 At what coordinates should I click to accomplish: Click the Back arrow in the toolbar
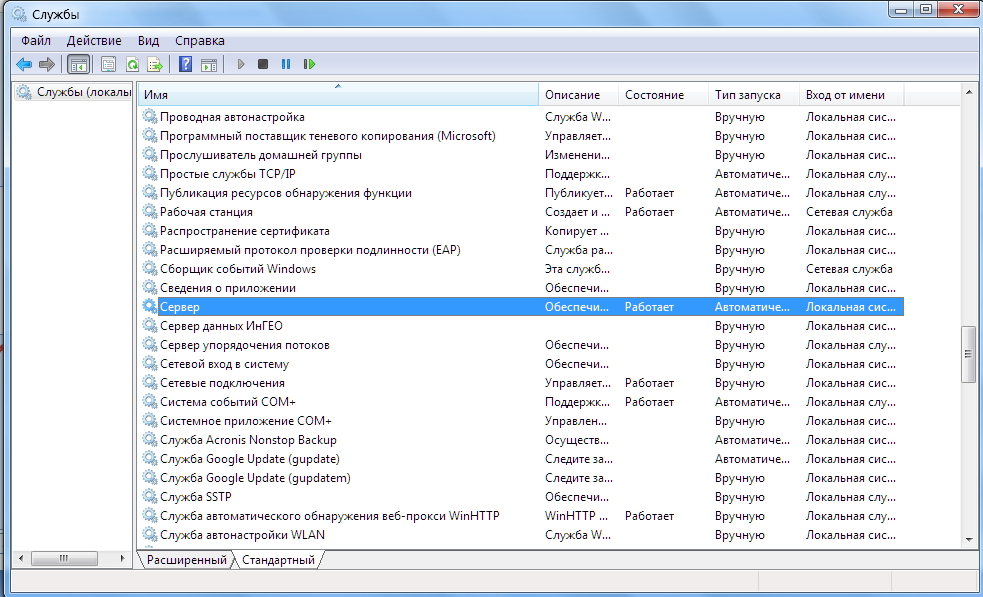[x=24, y=64]
